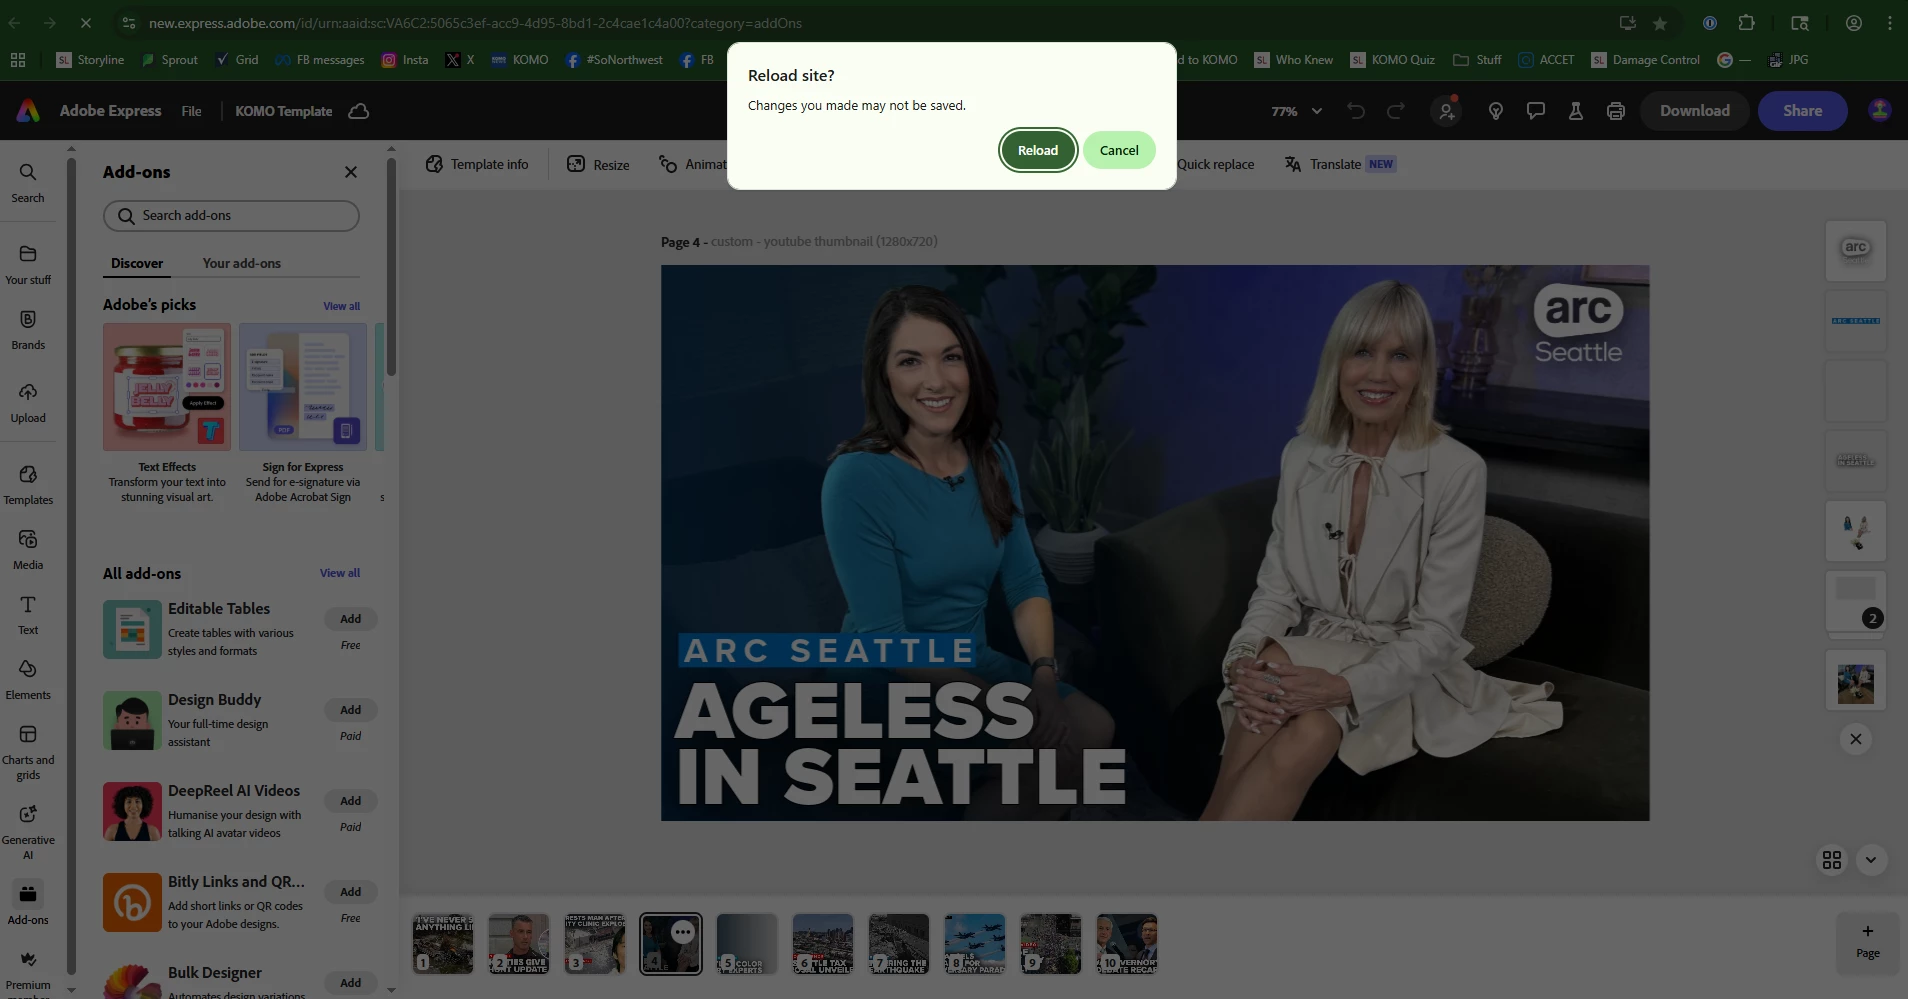The image size is (1908, 999).
Task: Open page 4 options menu
Action: [x=683, y=932]
